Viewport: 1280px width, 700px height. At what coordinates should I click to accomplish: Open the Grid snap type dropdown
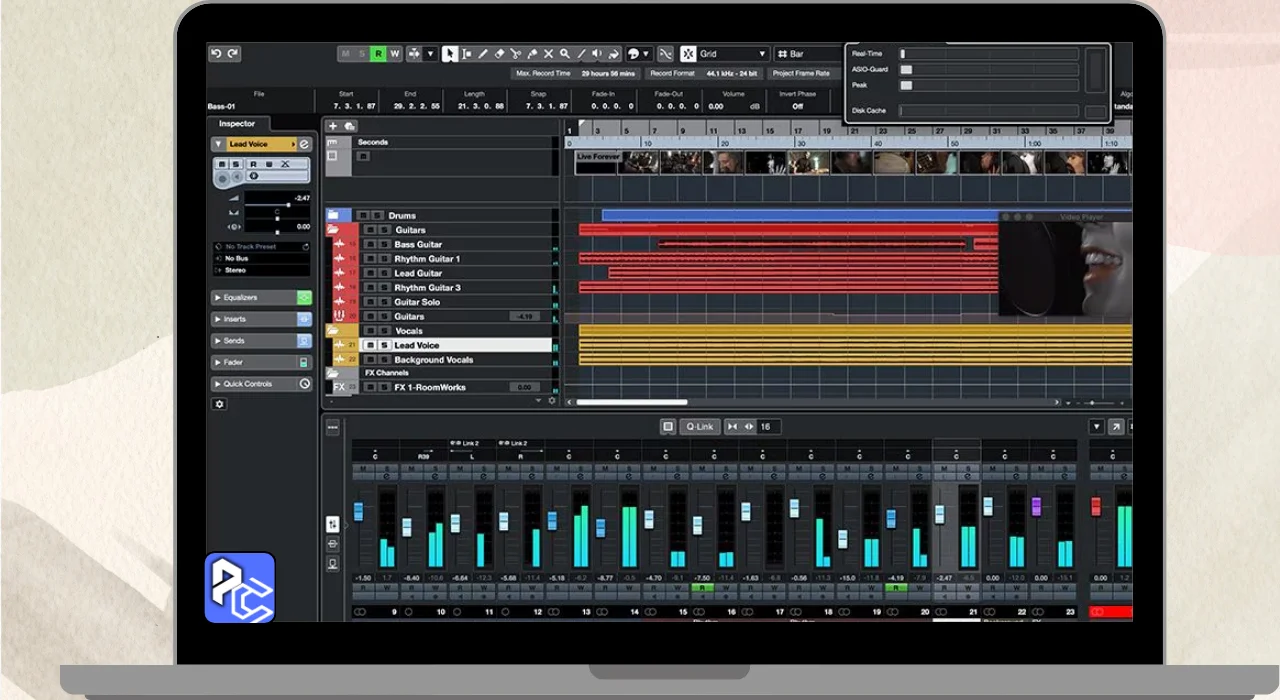pyautogui.click(x=732, y=54)
